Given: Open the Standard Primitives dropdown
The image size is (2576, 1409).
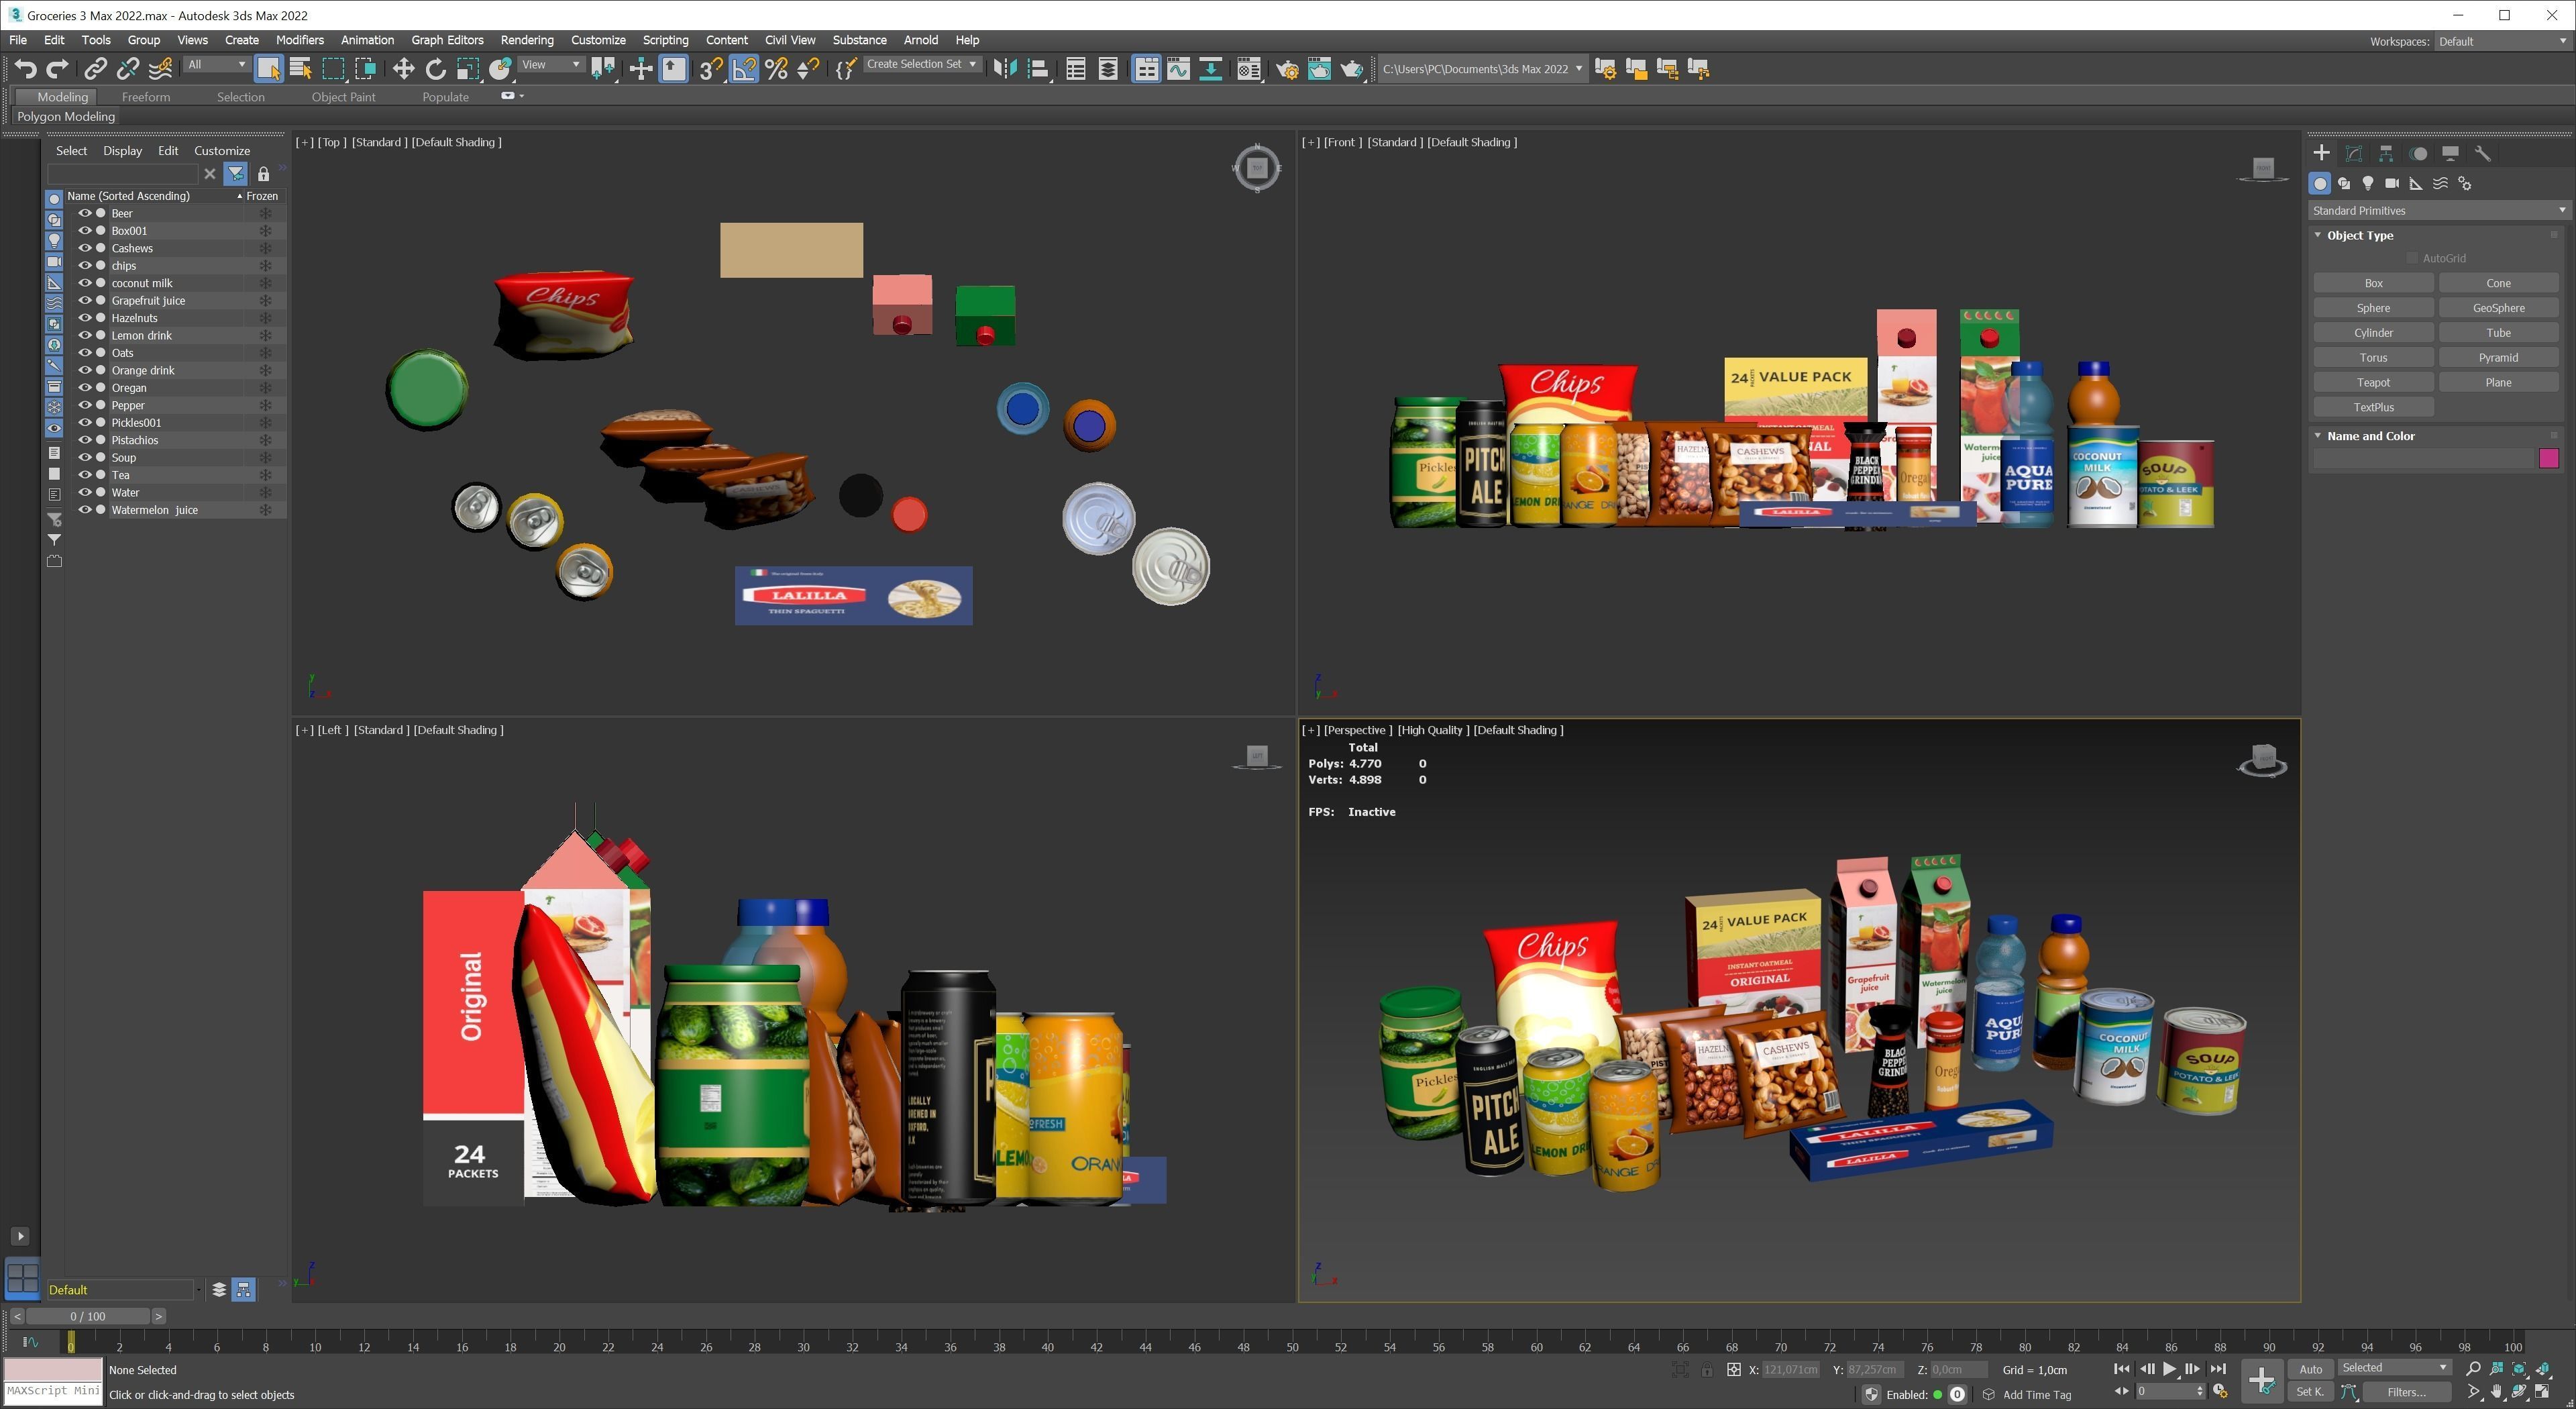Looking at the screenshot, I should (2438, 210).
